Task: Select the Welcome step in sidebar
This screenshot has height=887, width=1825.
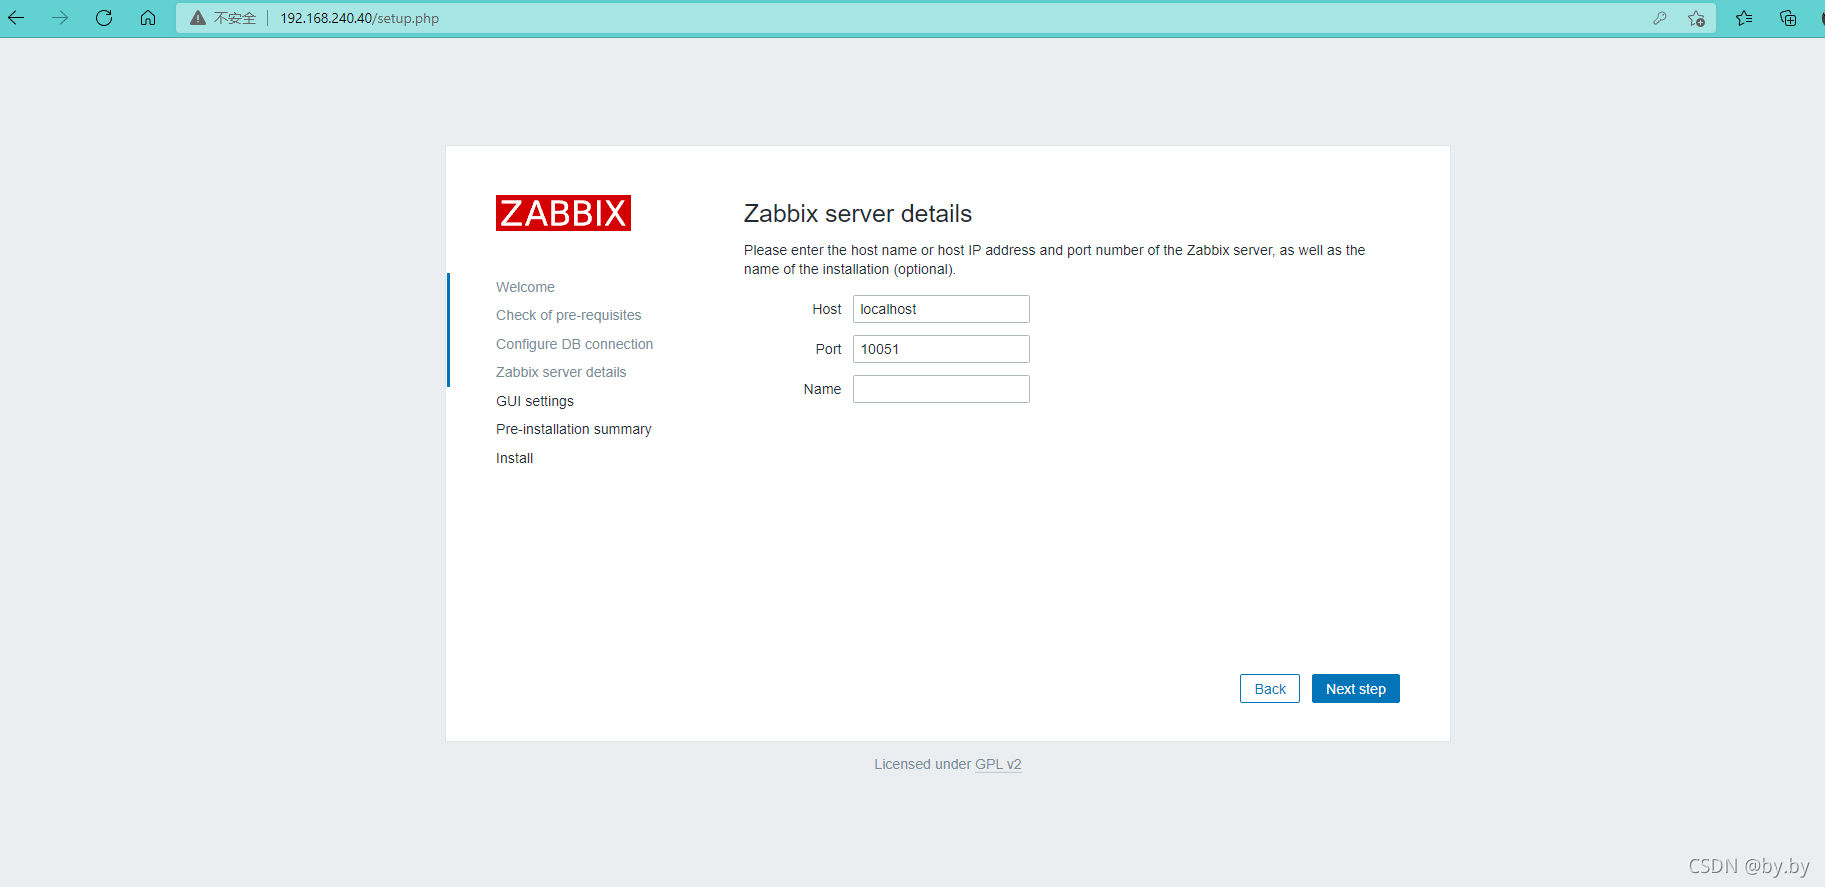Action: [x=525, y=287]
